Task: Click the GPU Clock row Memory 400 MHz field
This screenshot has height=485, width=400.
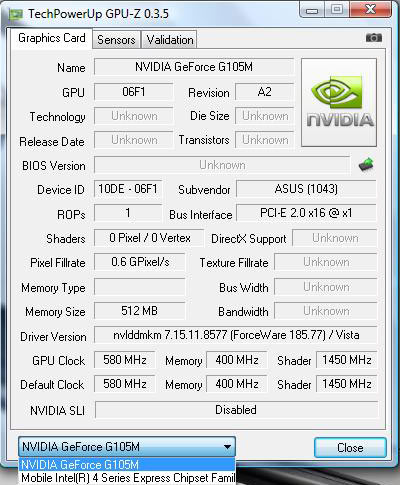Action: pyautogui.click(x=237, y=360)
